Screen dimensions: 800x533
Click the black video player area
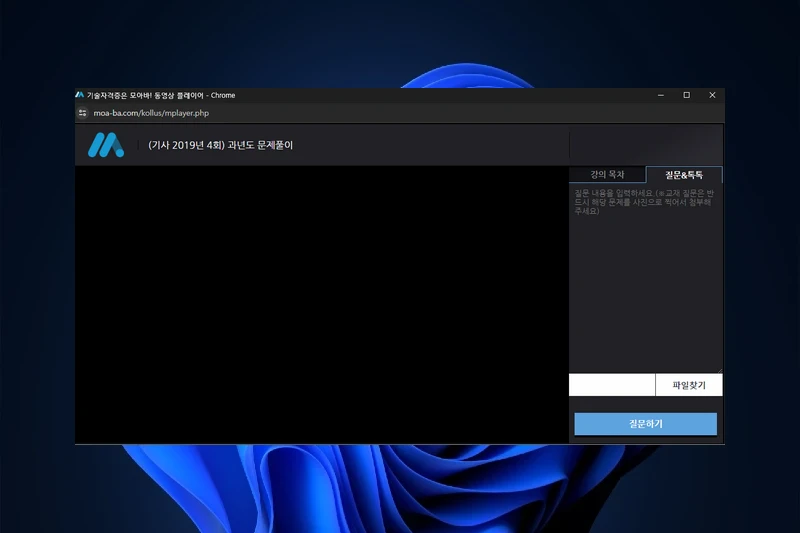(x=322, y=304)
